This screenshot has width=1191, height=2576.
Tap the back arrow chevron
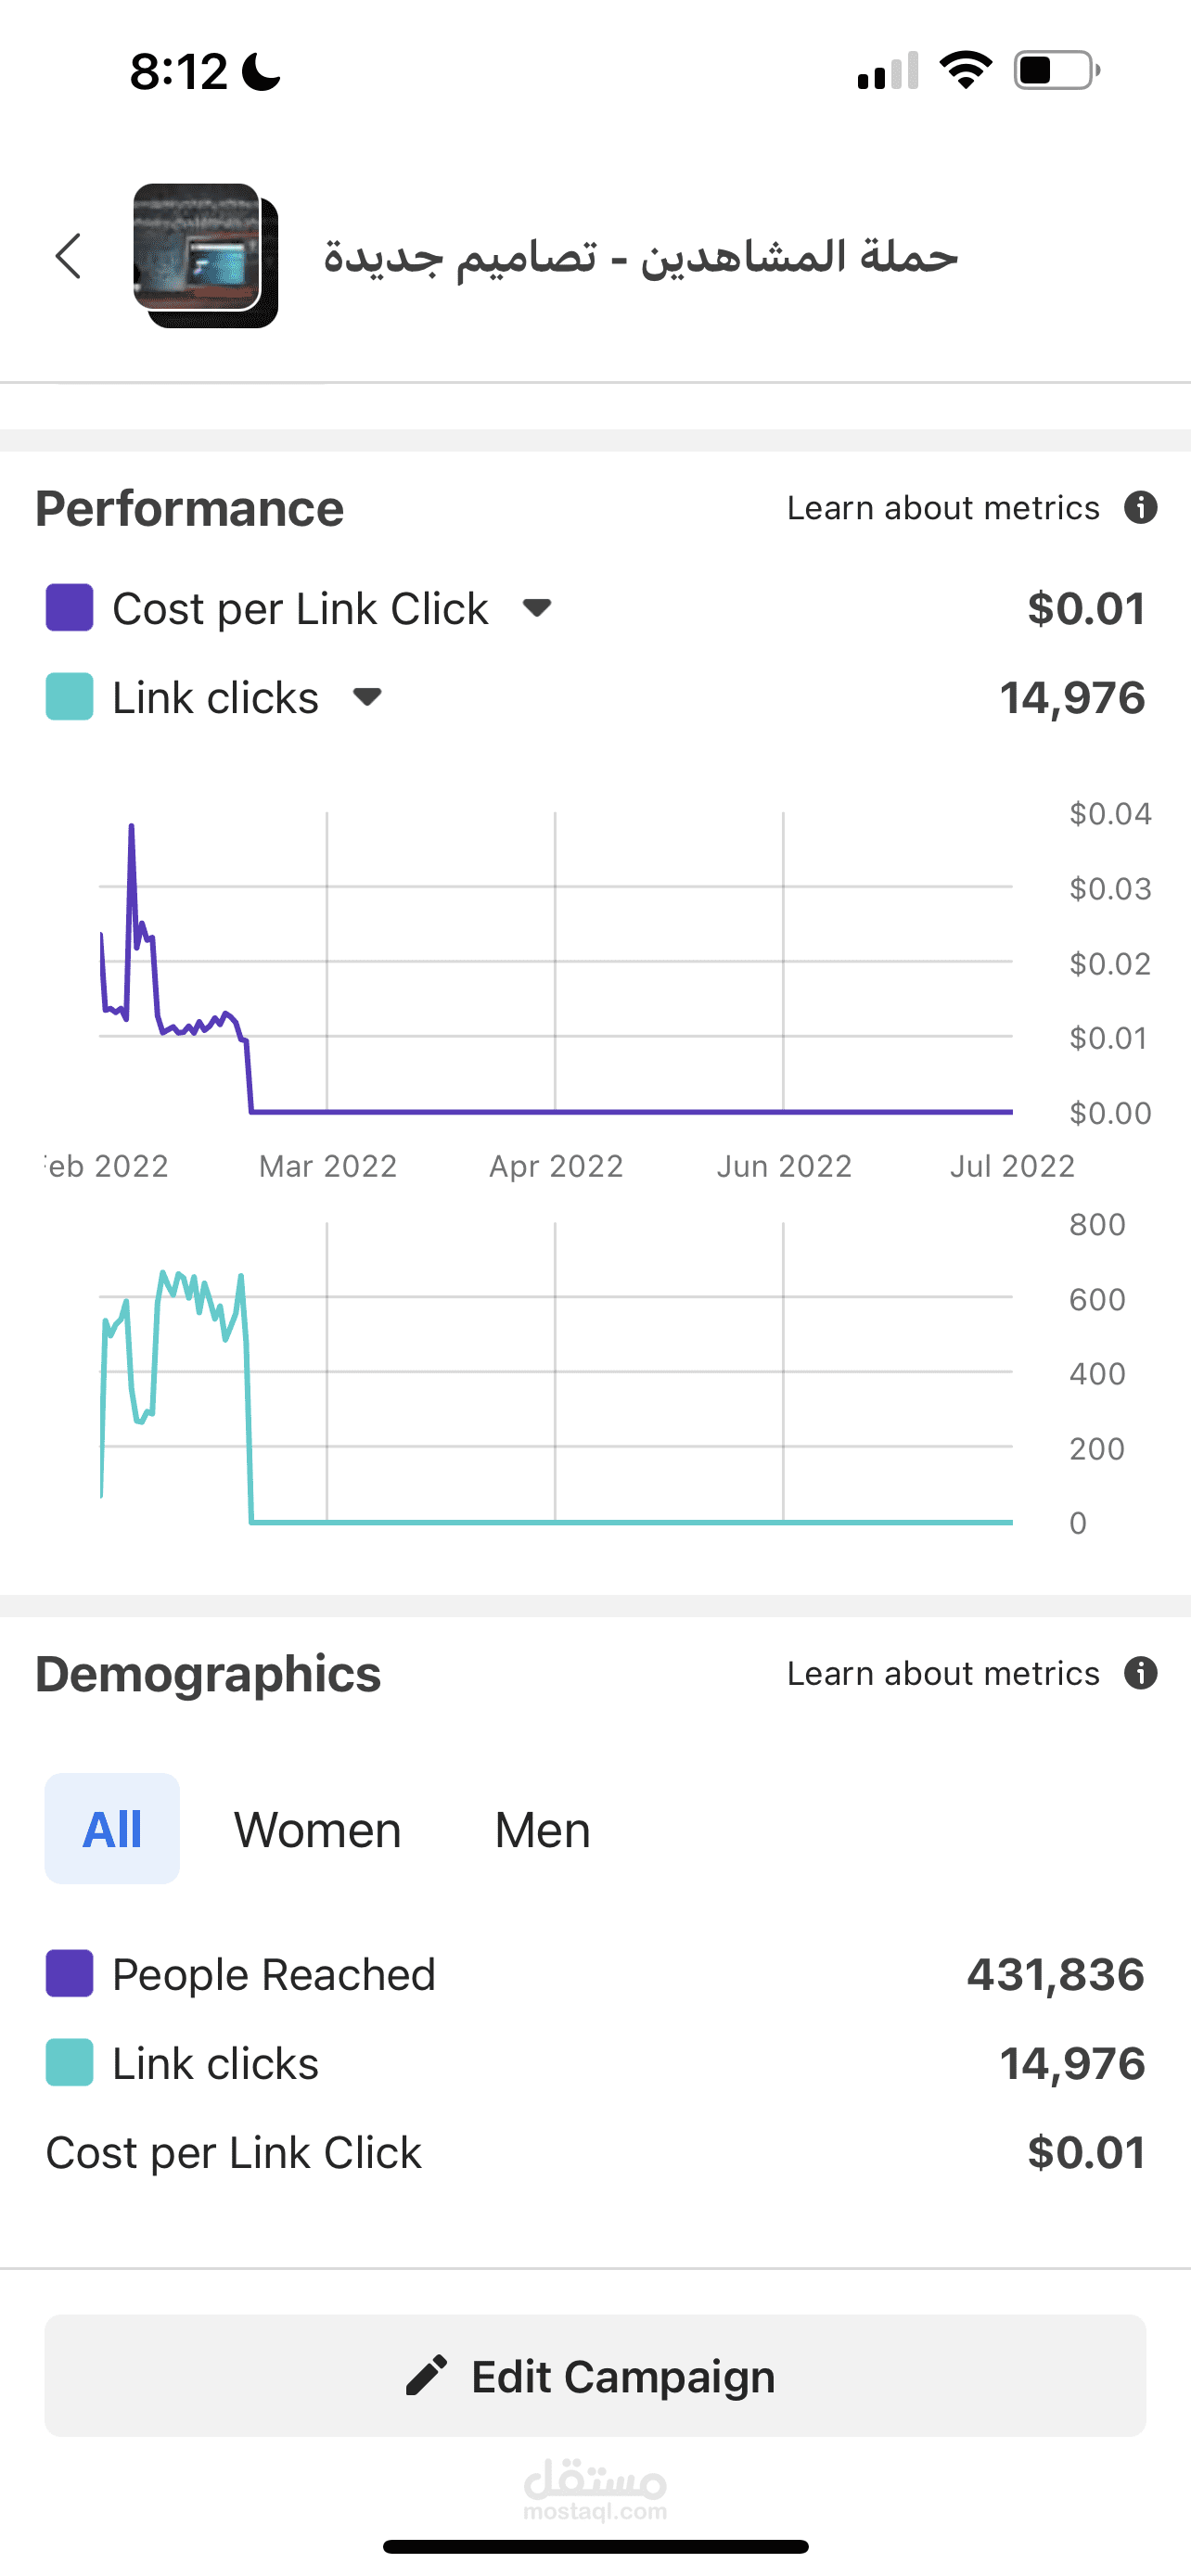click(x=68, y=256)
